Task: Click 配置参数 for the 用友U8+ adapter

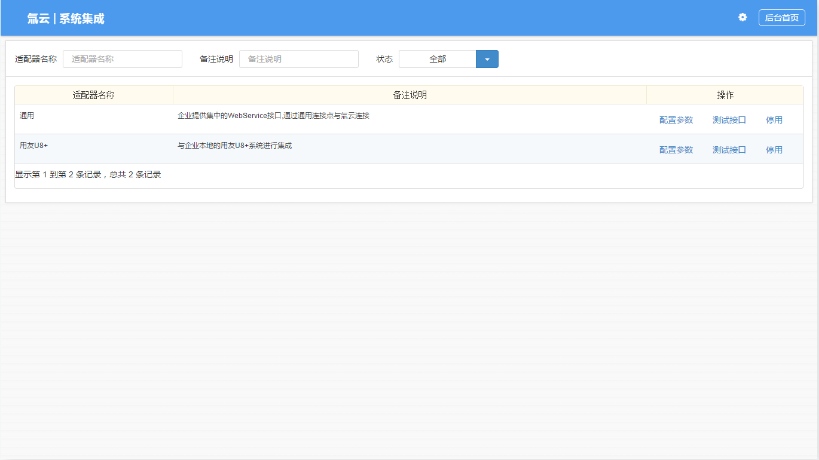Action: [676, 150]
